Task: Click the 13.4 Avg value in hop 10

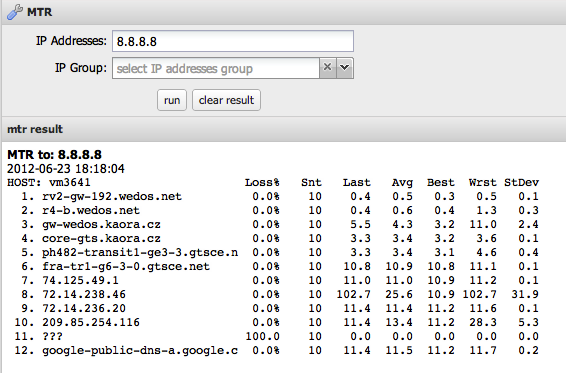Action: click(399, 322)
